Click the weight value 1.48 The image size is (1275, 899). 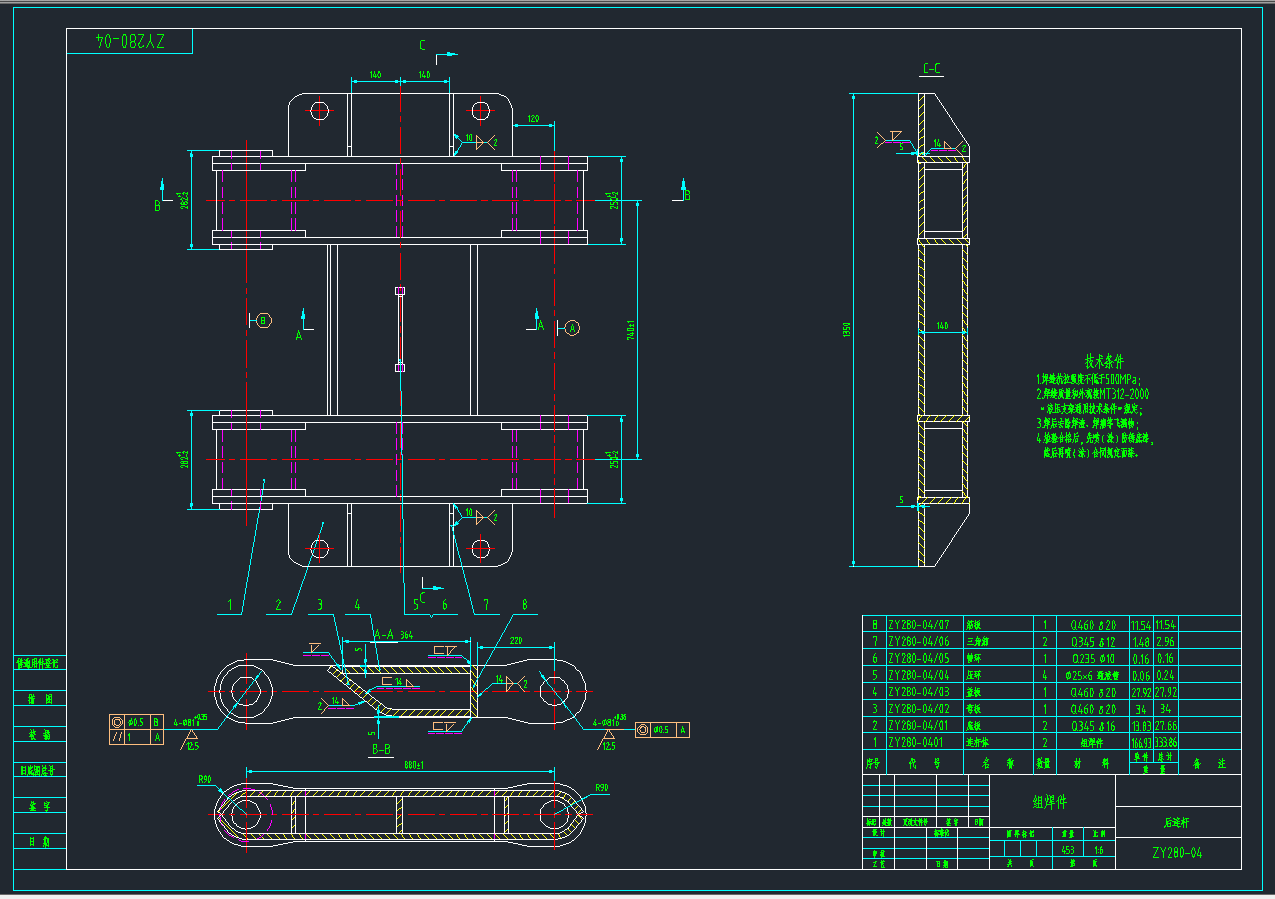click(1140, 641)
